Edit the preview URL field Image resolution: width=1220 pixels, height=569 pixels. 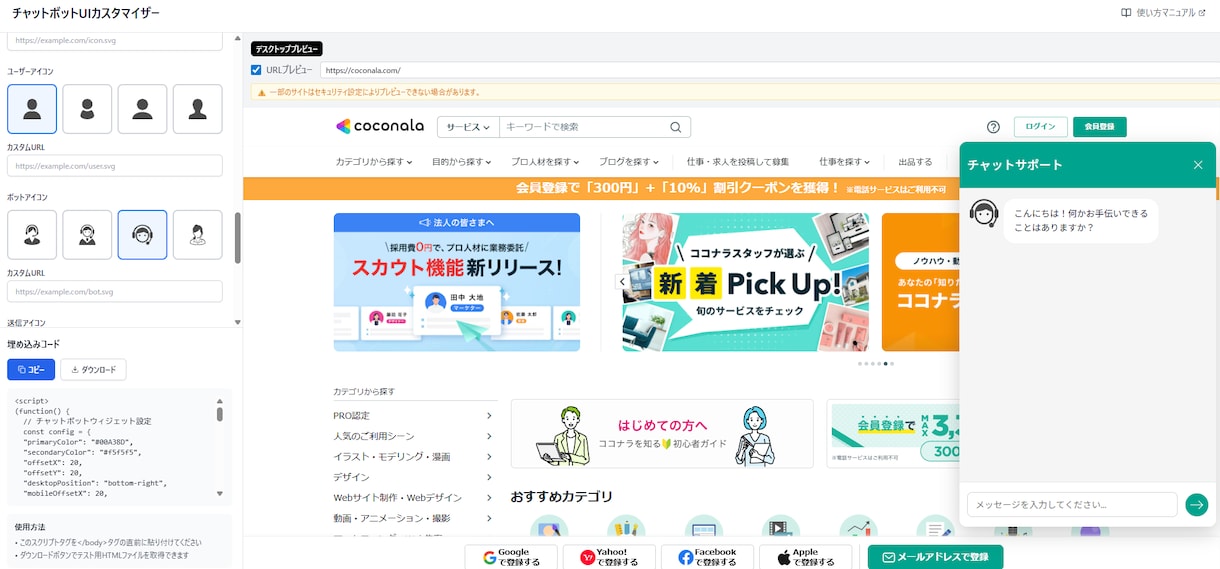click(x=769, y=70)
